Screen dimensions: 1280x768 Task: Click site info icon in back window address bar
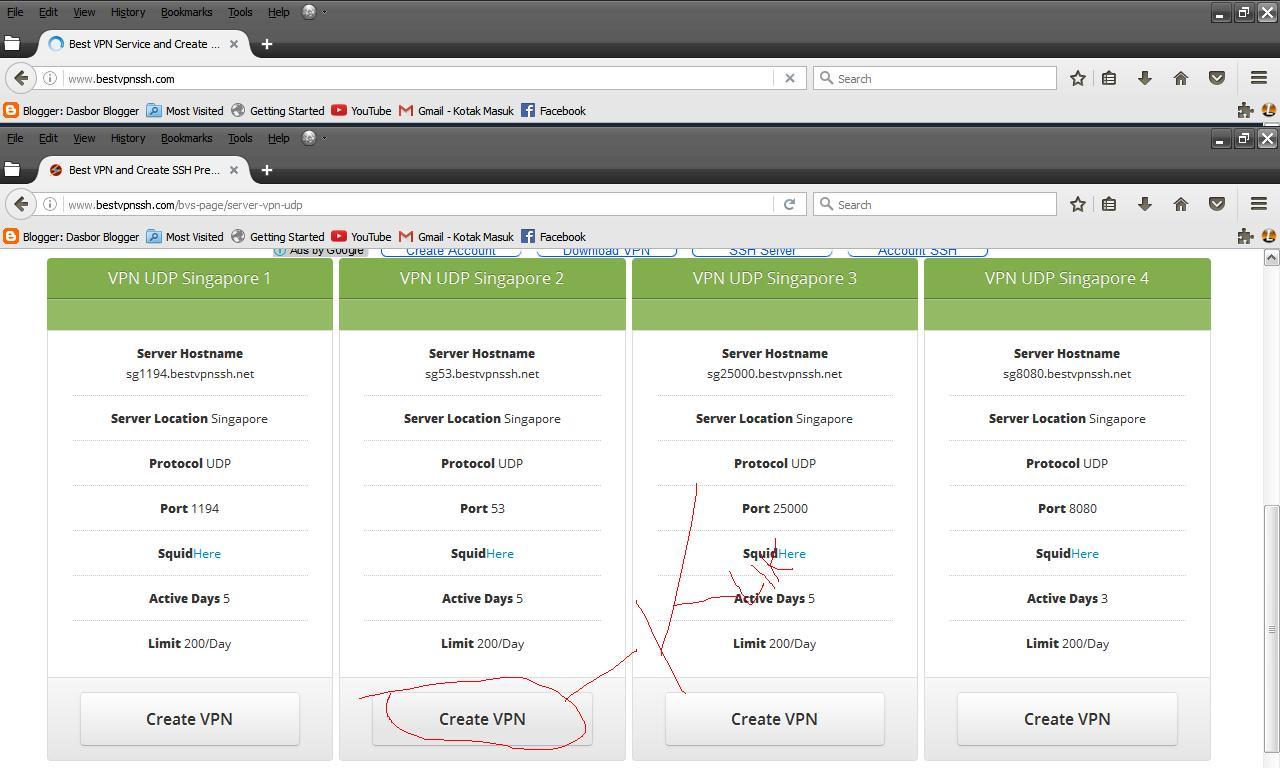pos(49,78)
